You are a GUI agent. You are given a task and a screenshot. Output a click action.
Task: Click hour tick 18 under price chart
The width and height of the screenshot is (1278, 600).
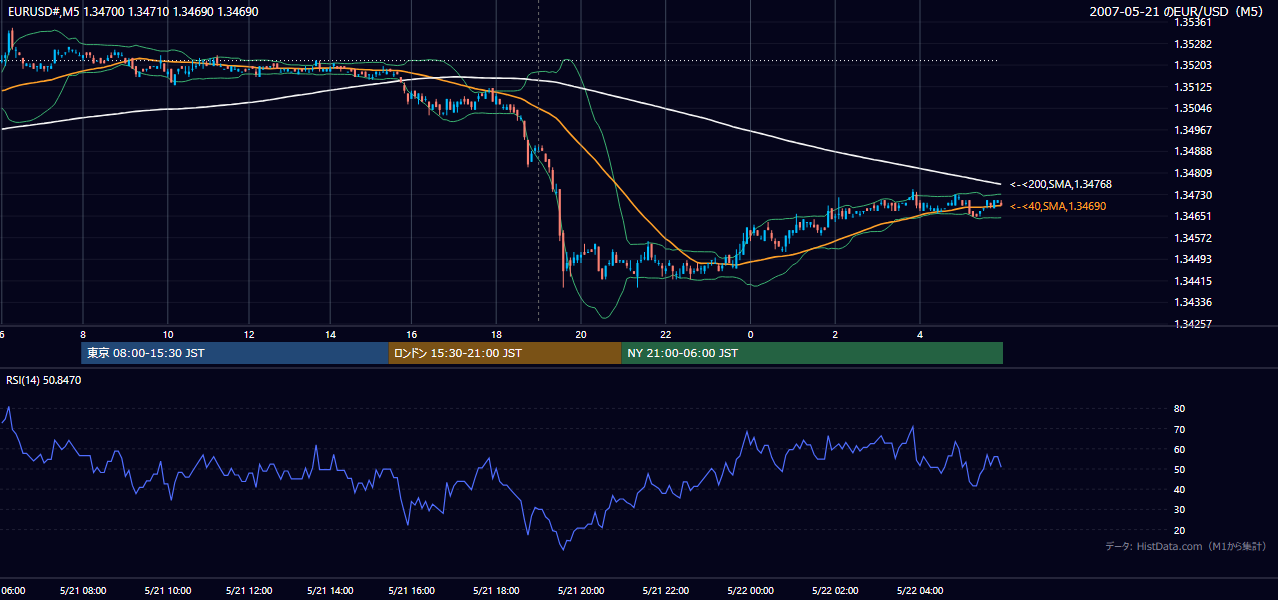coord(496,334)
